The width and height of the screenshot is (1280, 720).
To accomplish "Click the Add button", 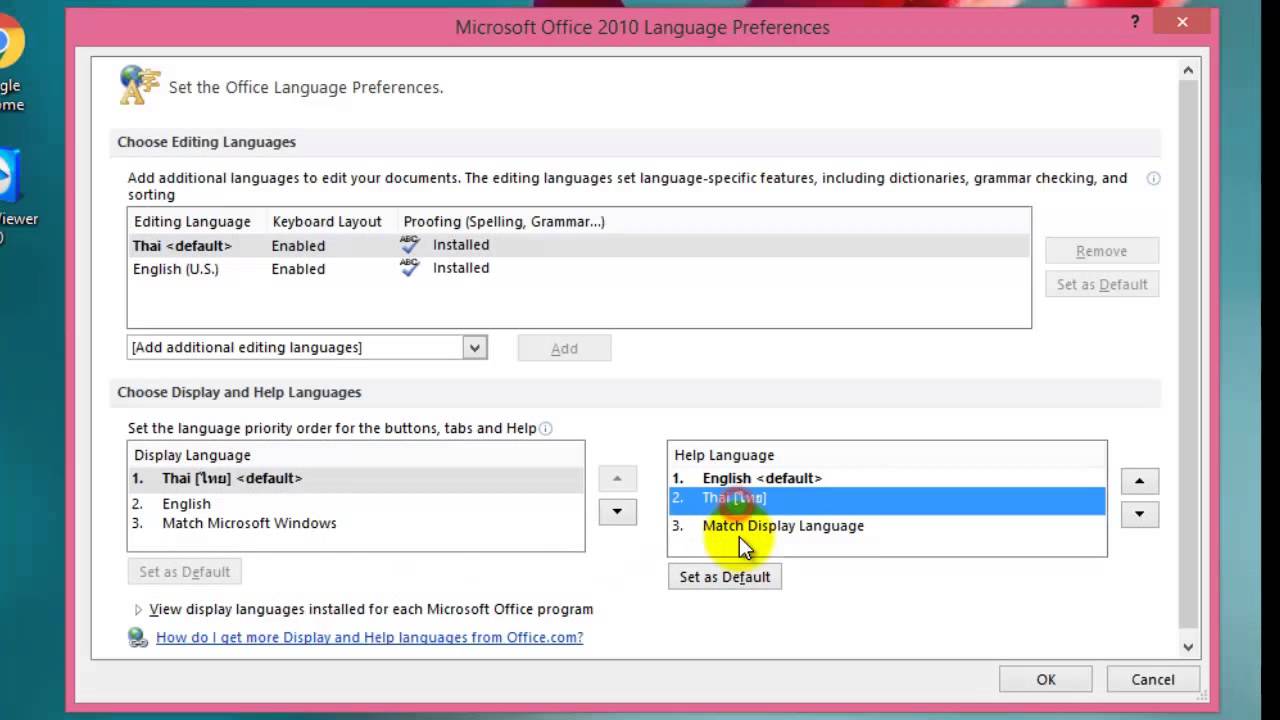I will [564, 348].
